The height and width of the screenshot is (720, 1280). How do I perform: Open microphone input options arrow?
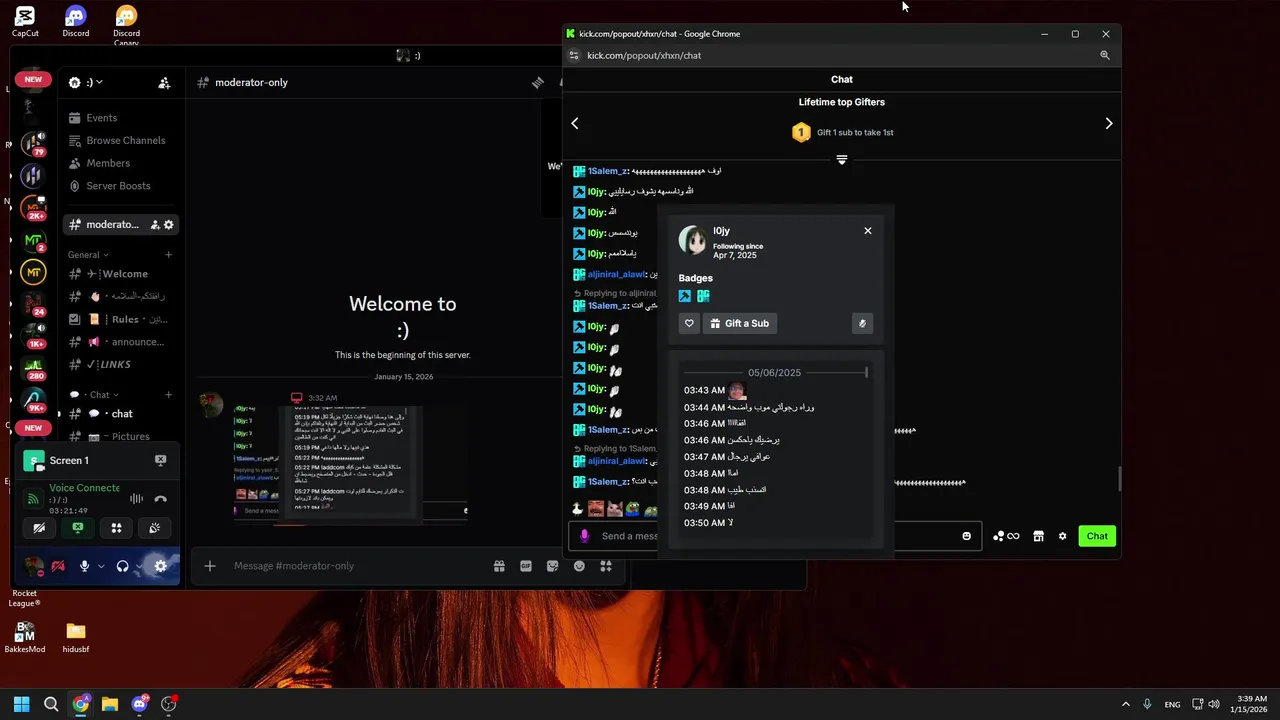[x=101, y=566]
